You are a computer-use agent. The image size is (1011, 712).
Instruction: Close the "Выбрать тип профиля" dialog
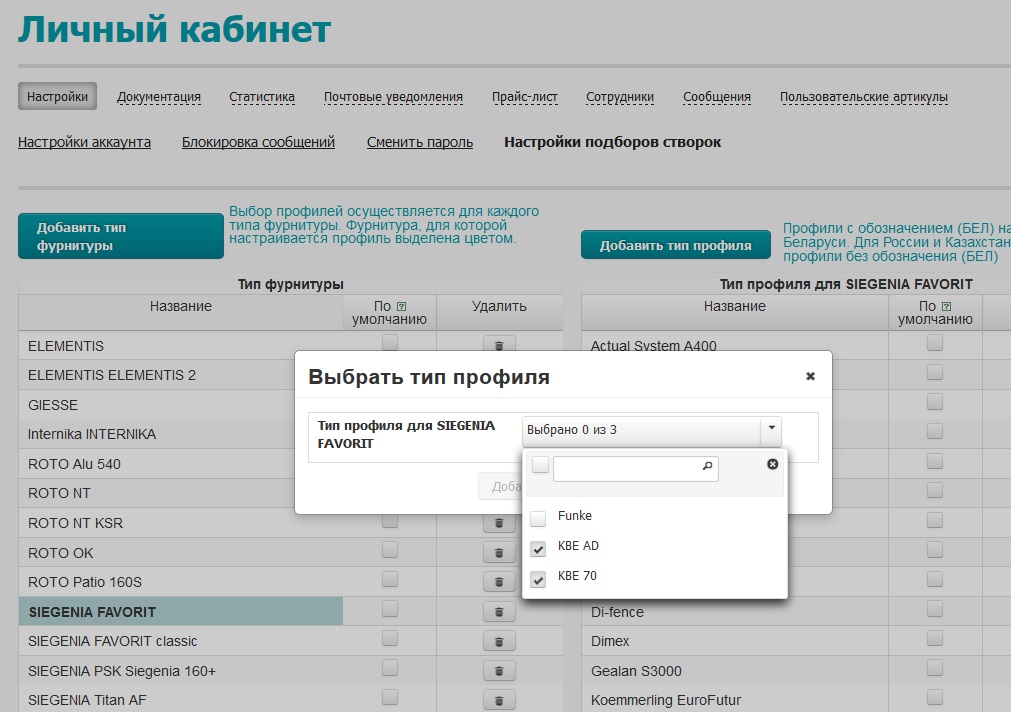click(x=810, y=377)
